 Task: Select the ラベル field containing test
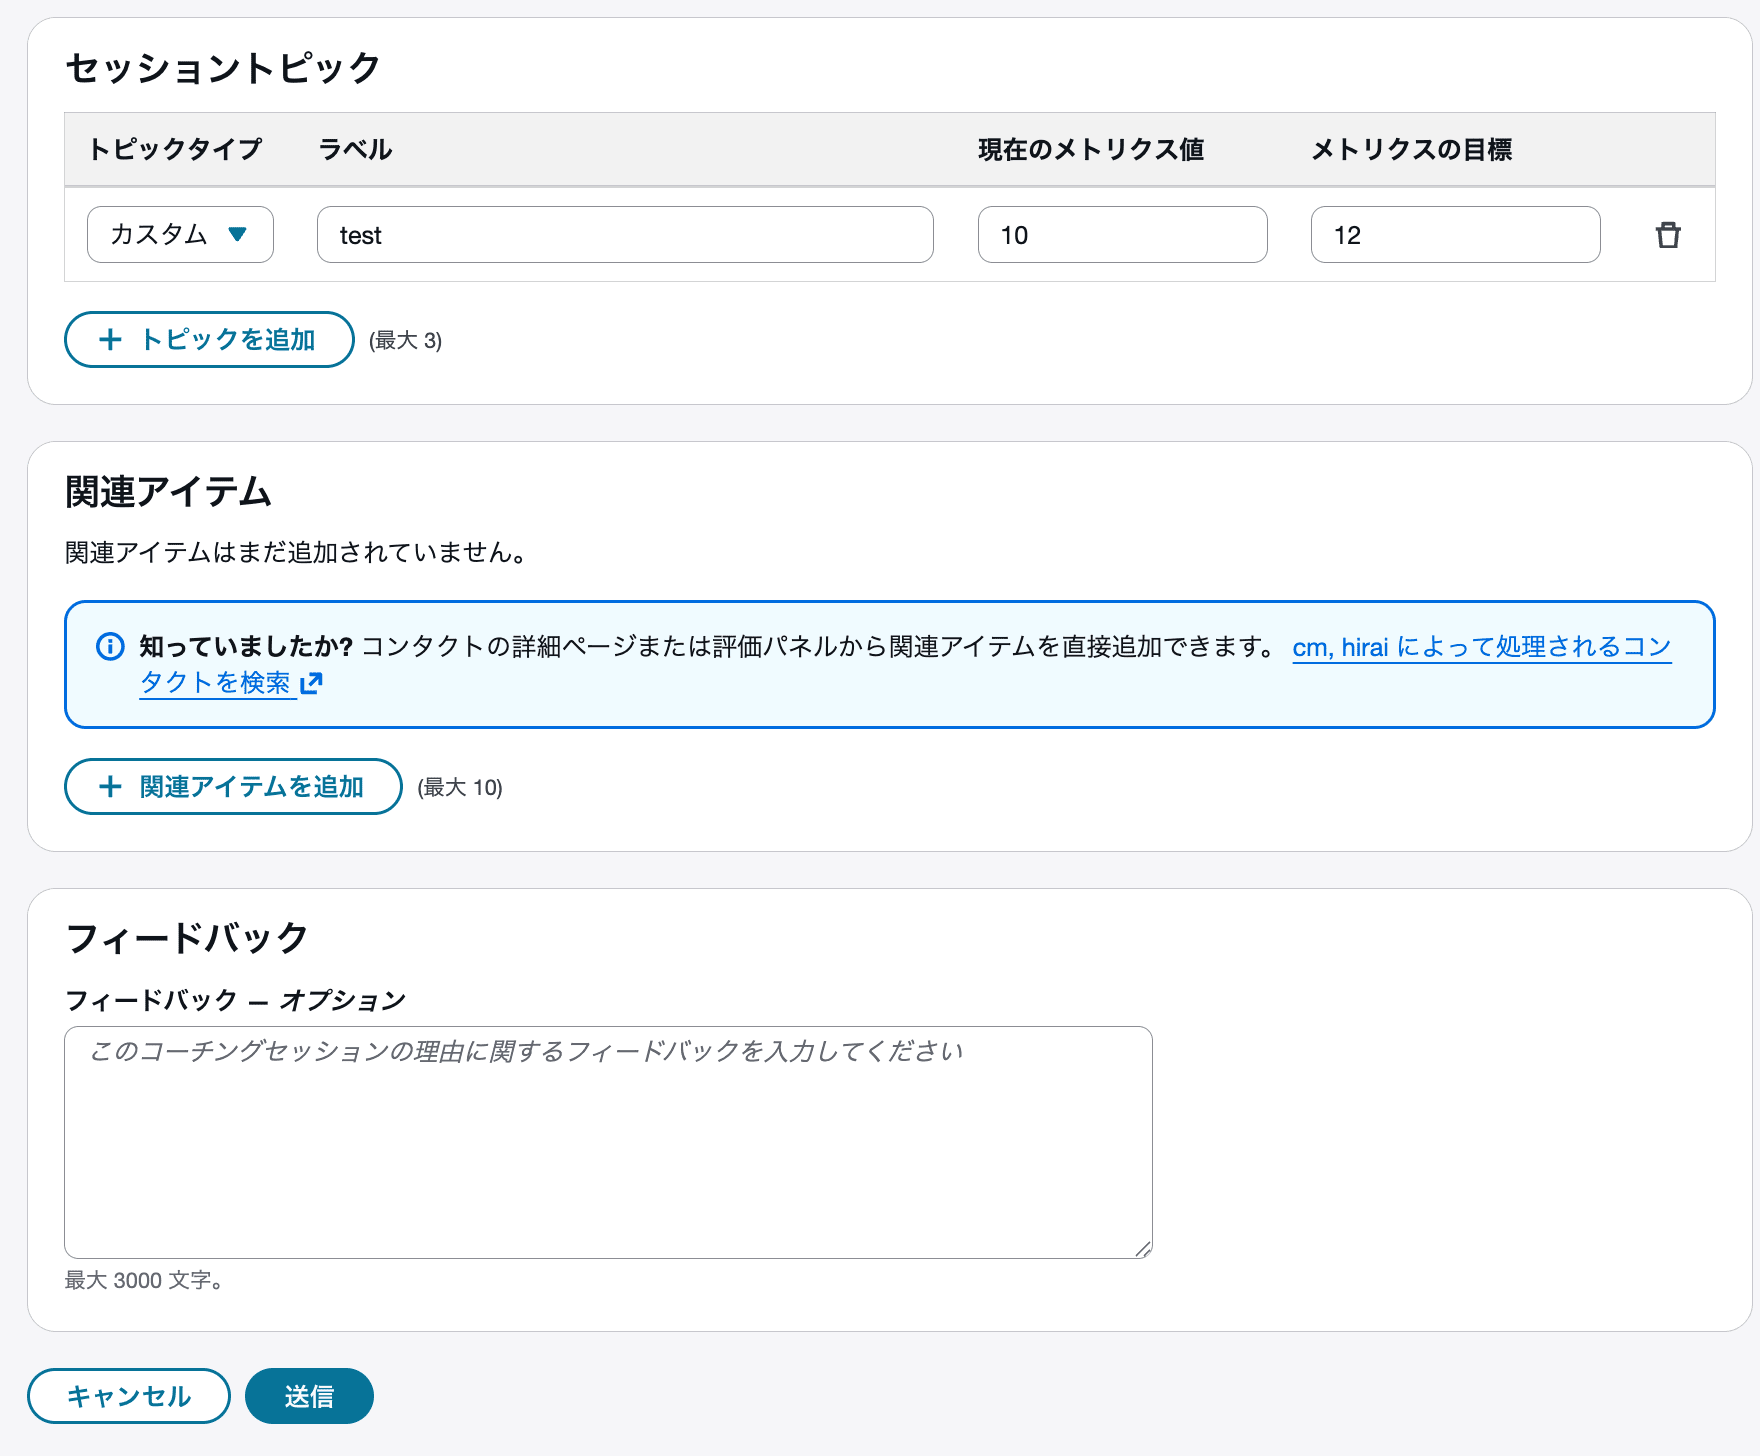point(624,234)
